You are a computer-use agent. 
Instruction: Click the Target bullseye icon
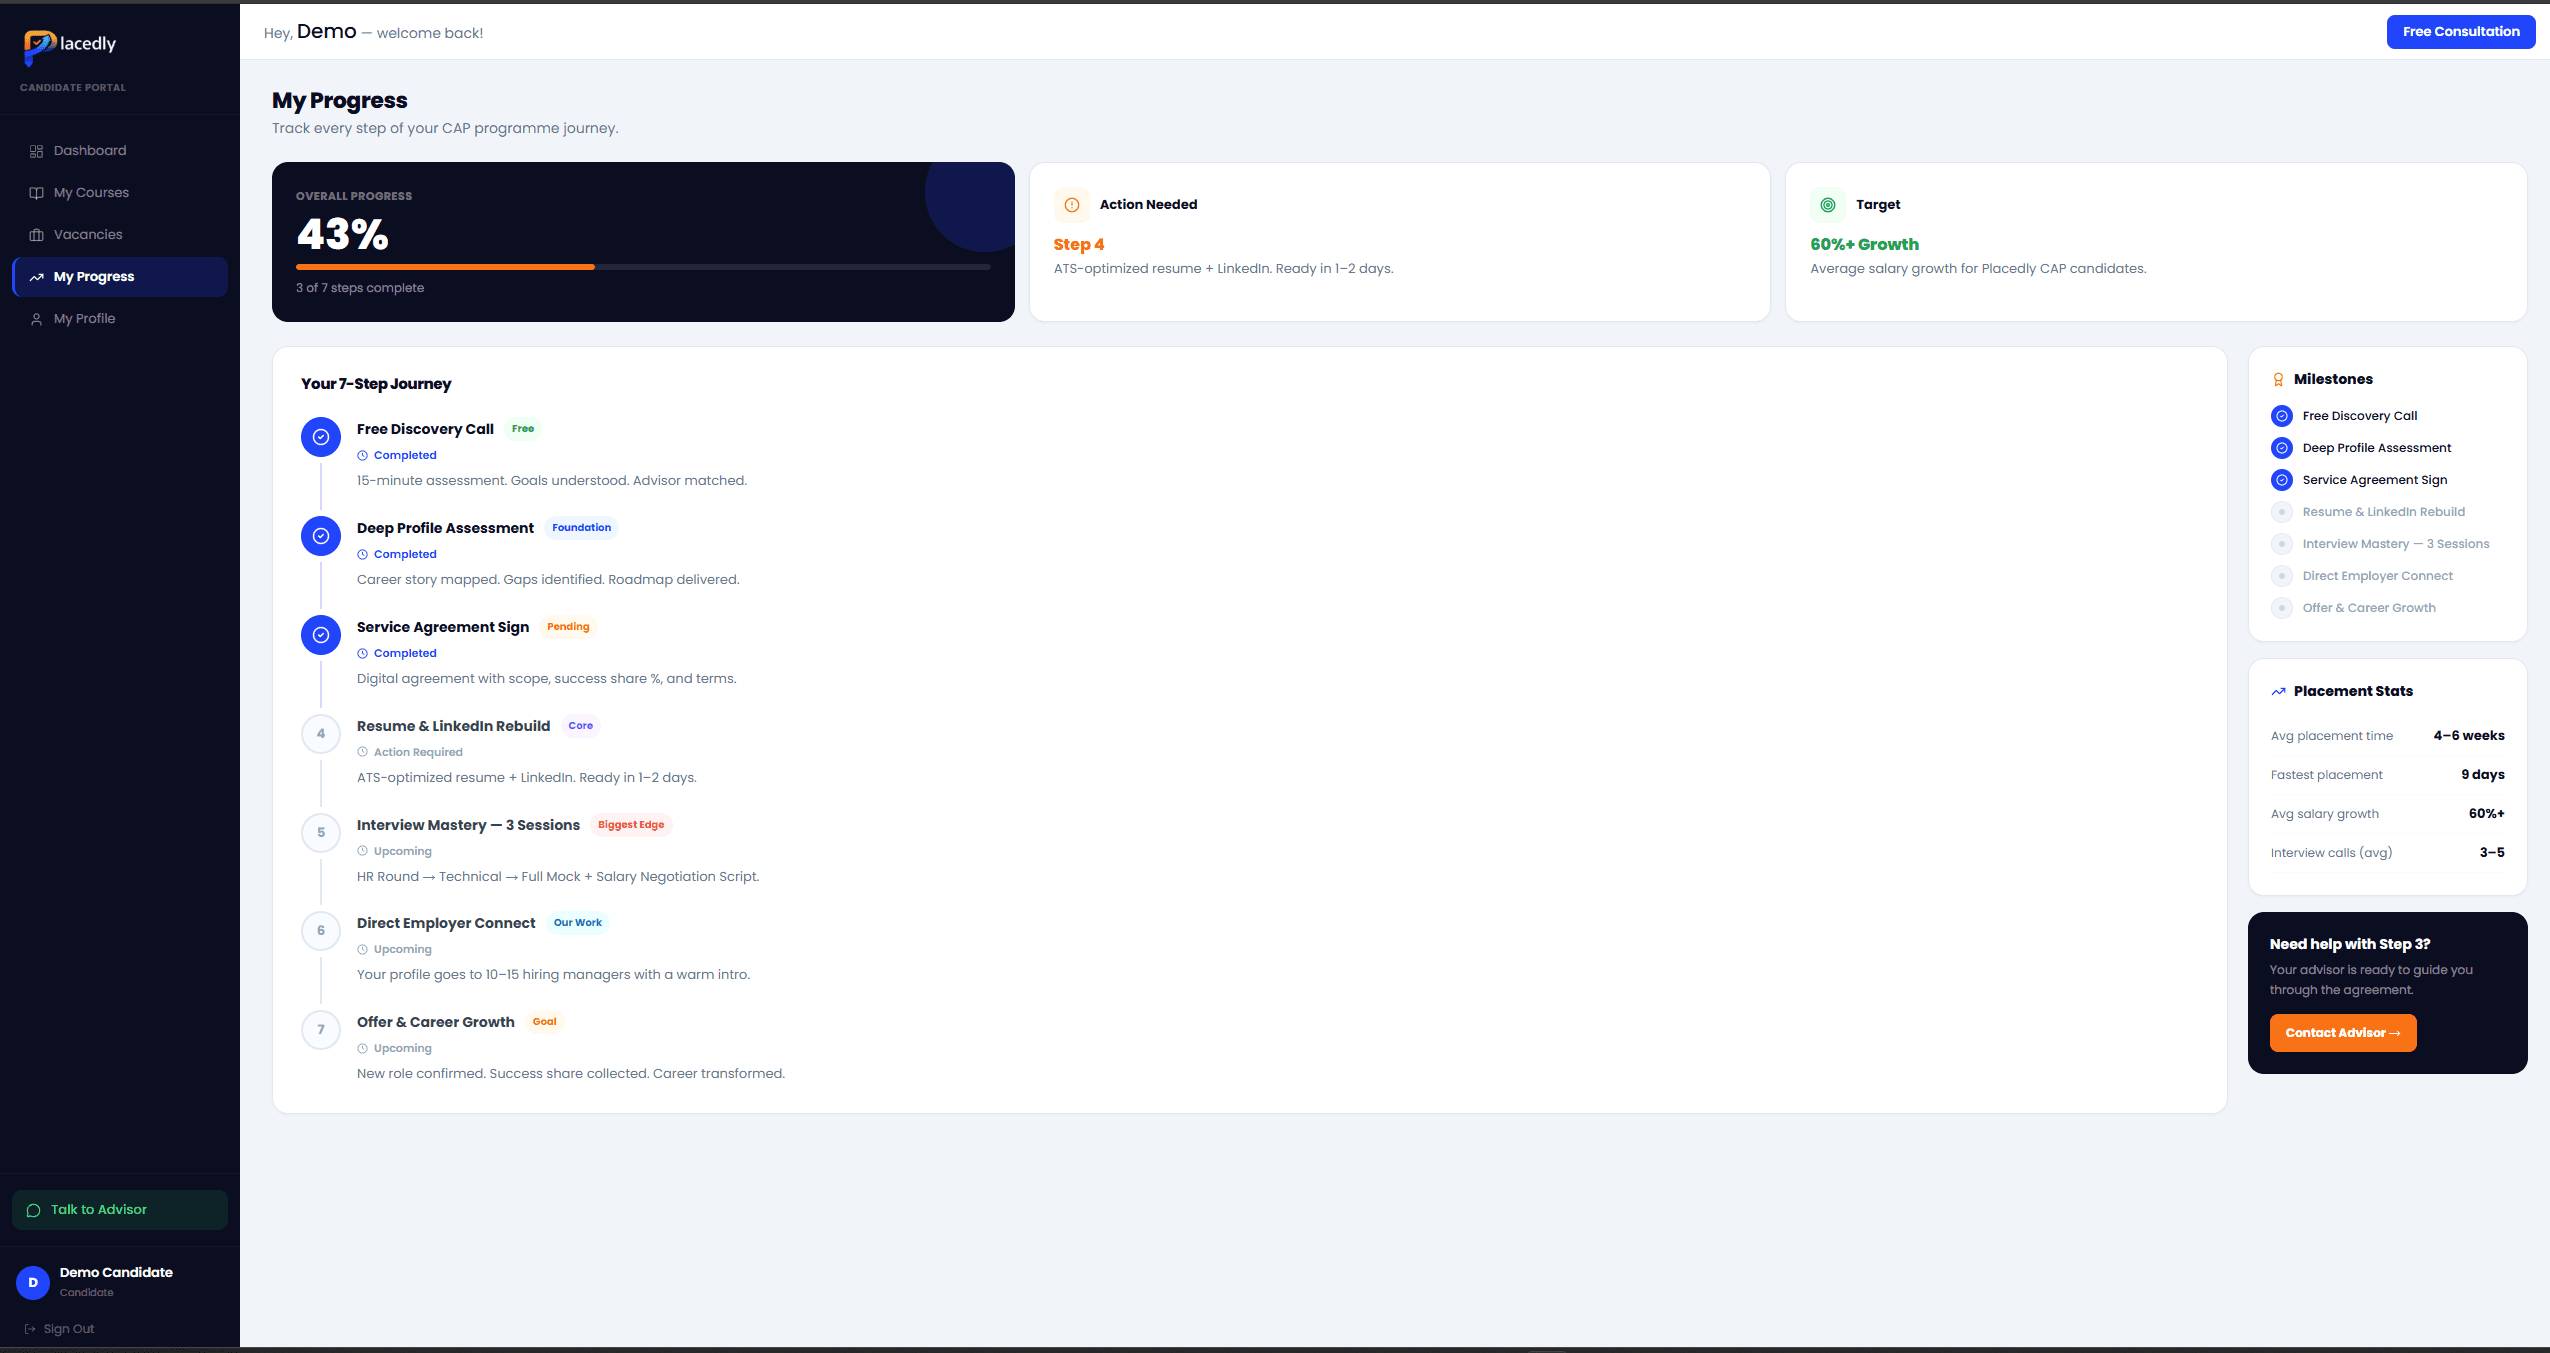tap(1828, 205)
